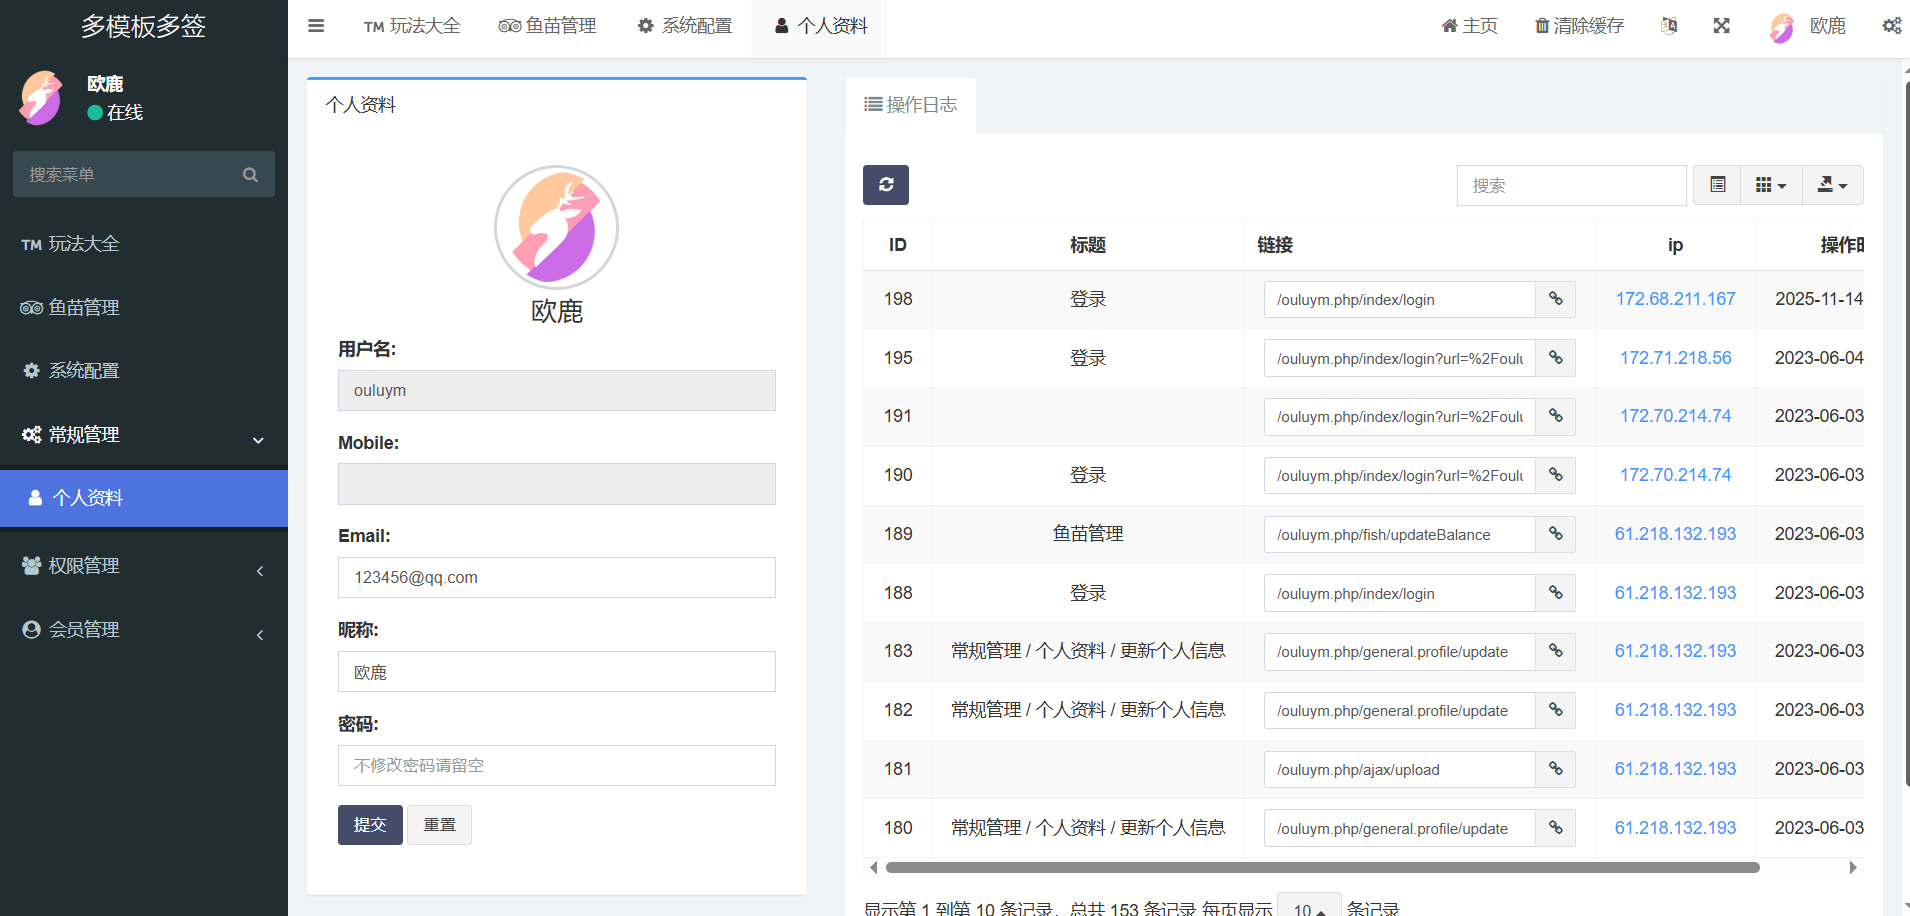
Task: Expand 常规管理 sidebar menu
Action: pos(143,435)
